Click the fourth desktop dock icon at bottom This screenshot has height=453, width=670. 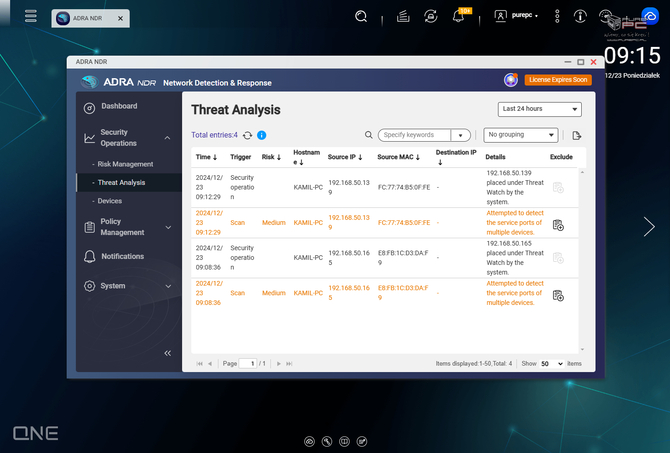362,441
